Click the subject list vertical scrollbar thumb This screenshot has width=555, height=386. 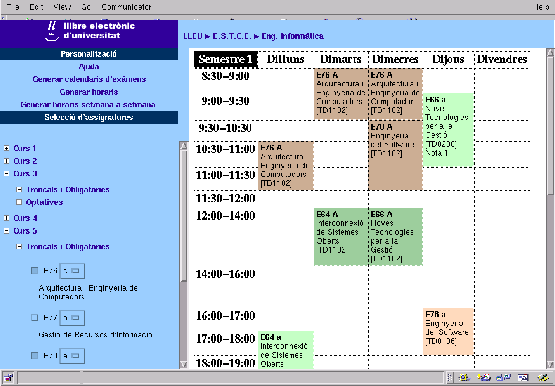click(183, 216)
